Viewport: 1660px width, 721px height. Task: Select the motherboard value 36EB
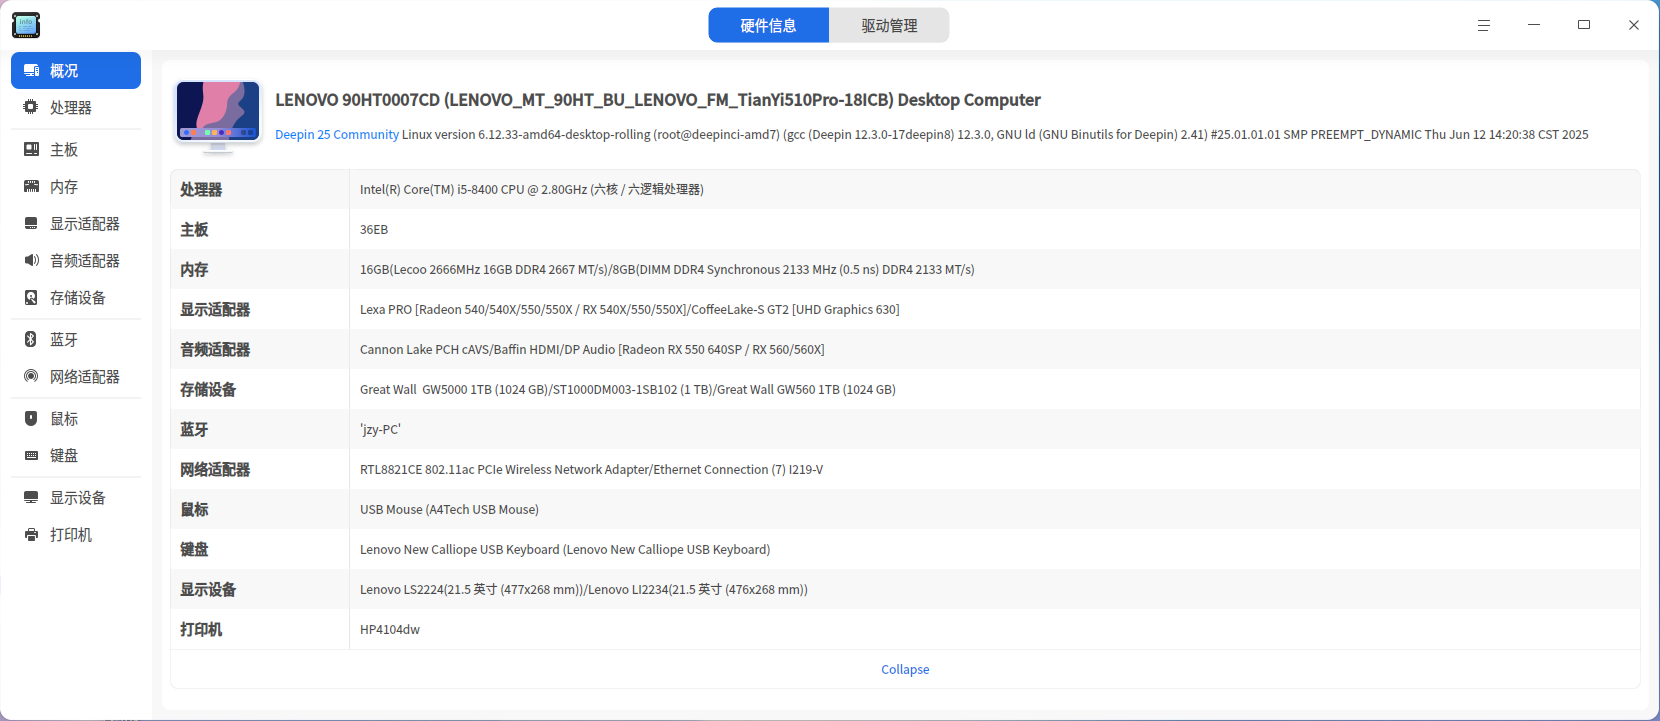[374, 229]
